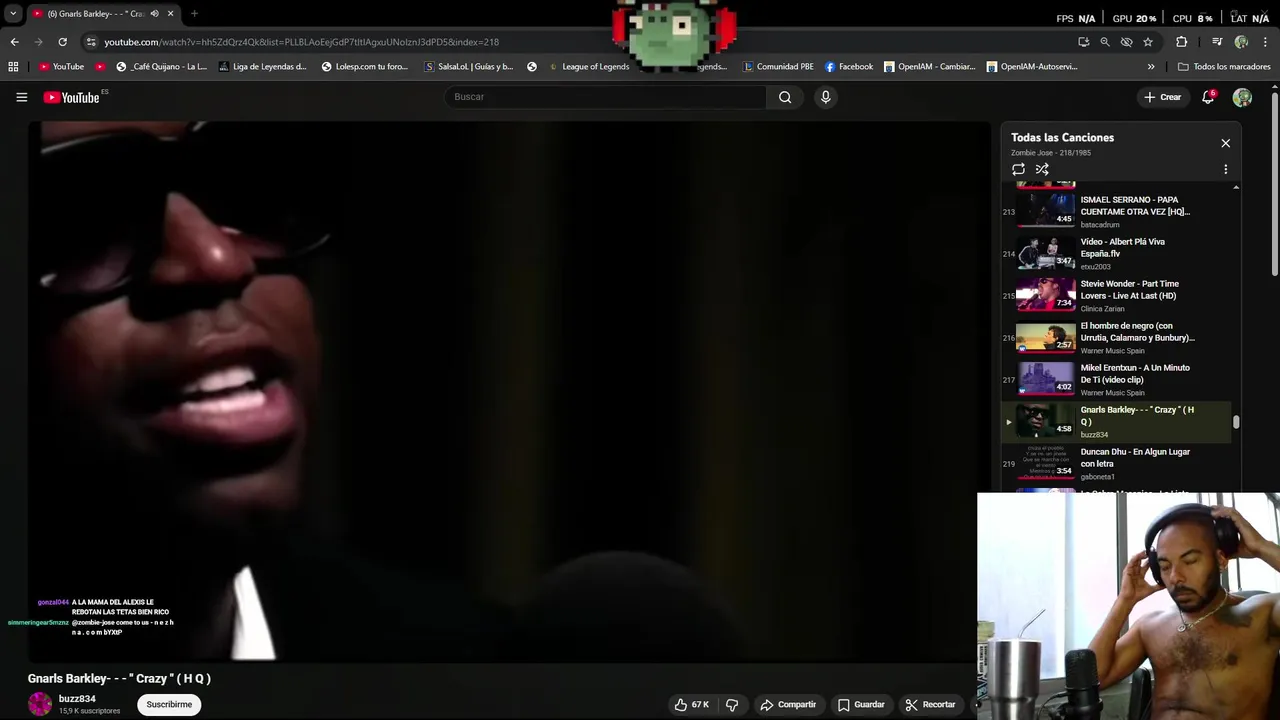Play Mikel Erentxun A Un Minuto thumbnail
The image size is (1280, 720).
[1045, 379]
